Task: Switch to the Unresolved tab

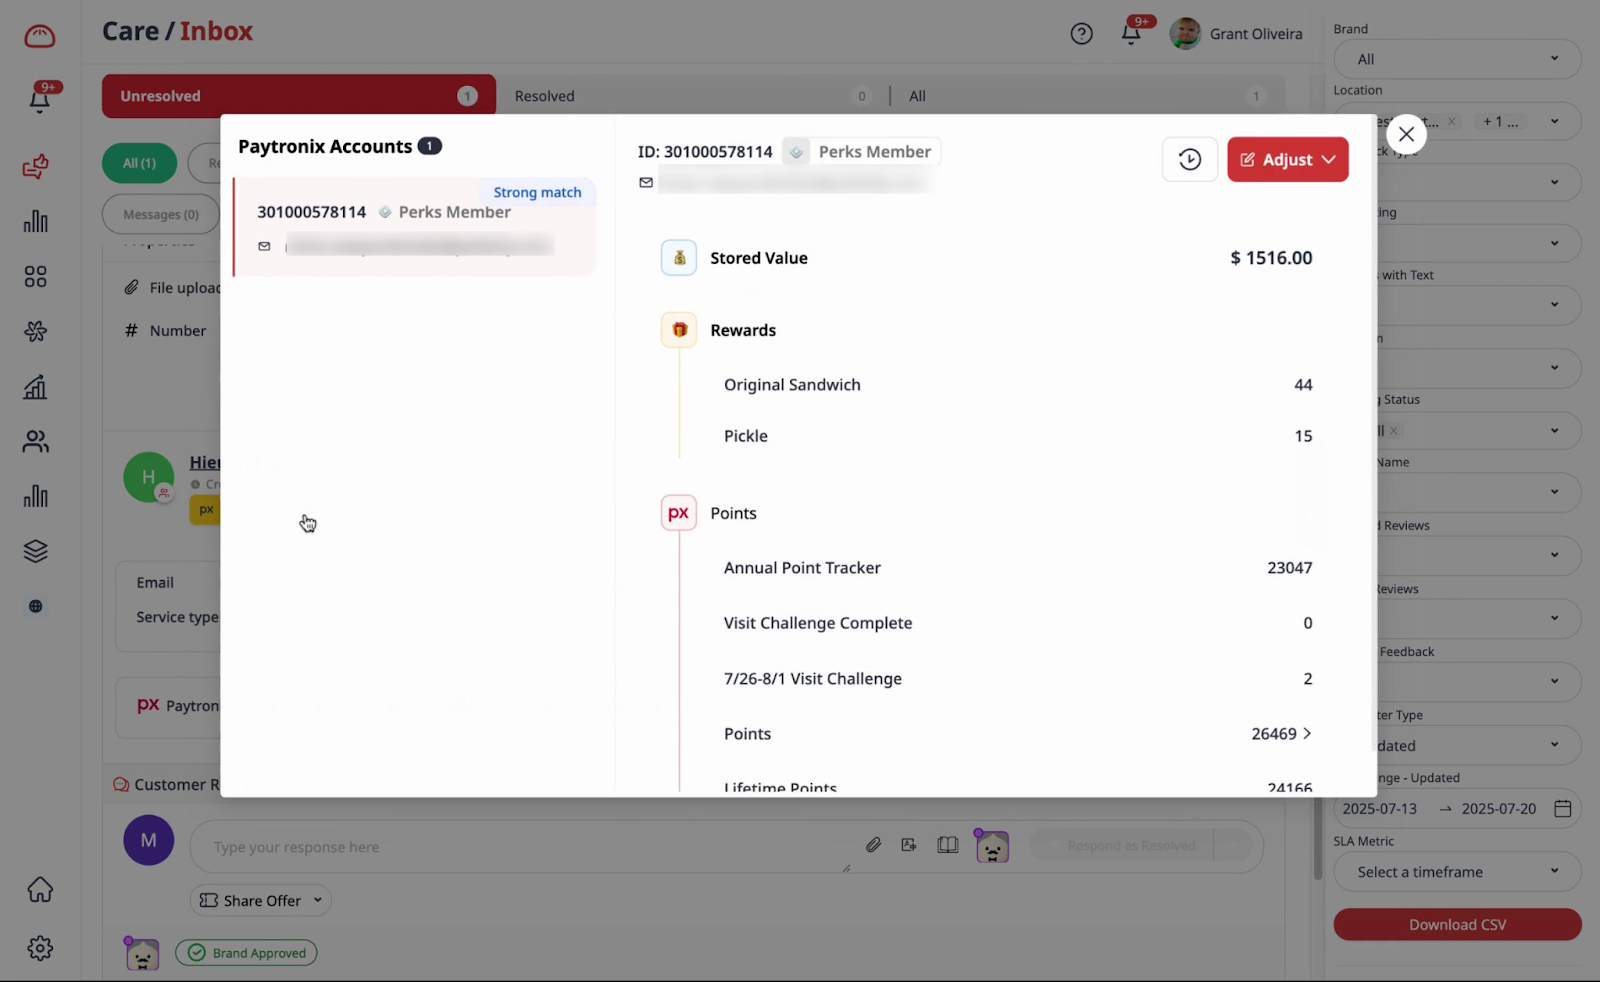Action: 299,96
